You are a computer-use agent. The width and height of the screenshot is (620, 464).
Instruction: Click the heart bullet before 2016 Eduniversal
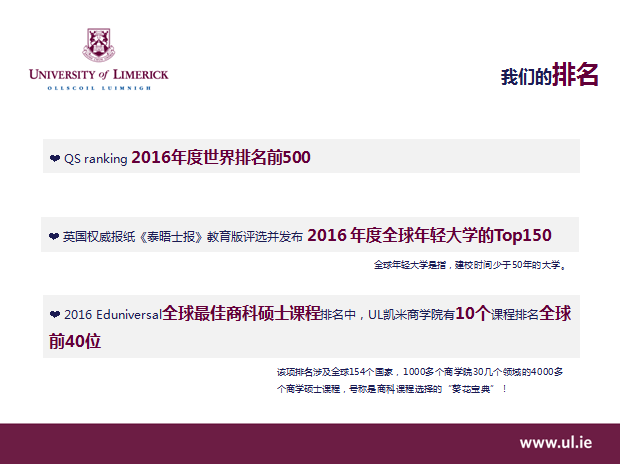tap(54, 315)
